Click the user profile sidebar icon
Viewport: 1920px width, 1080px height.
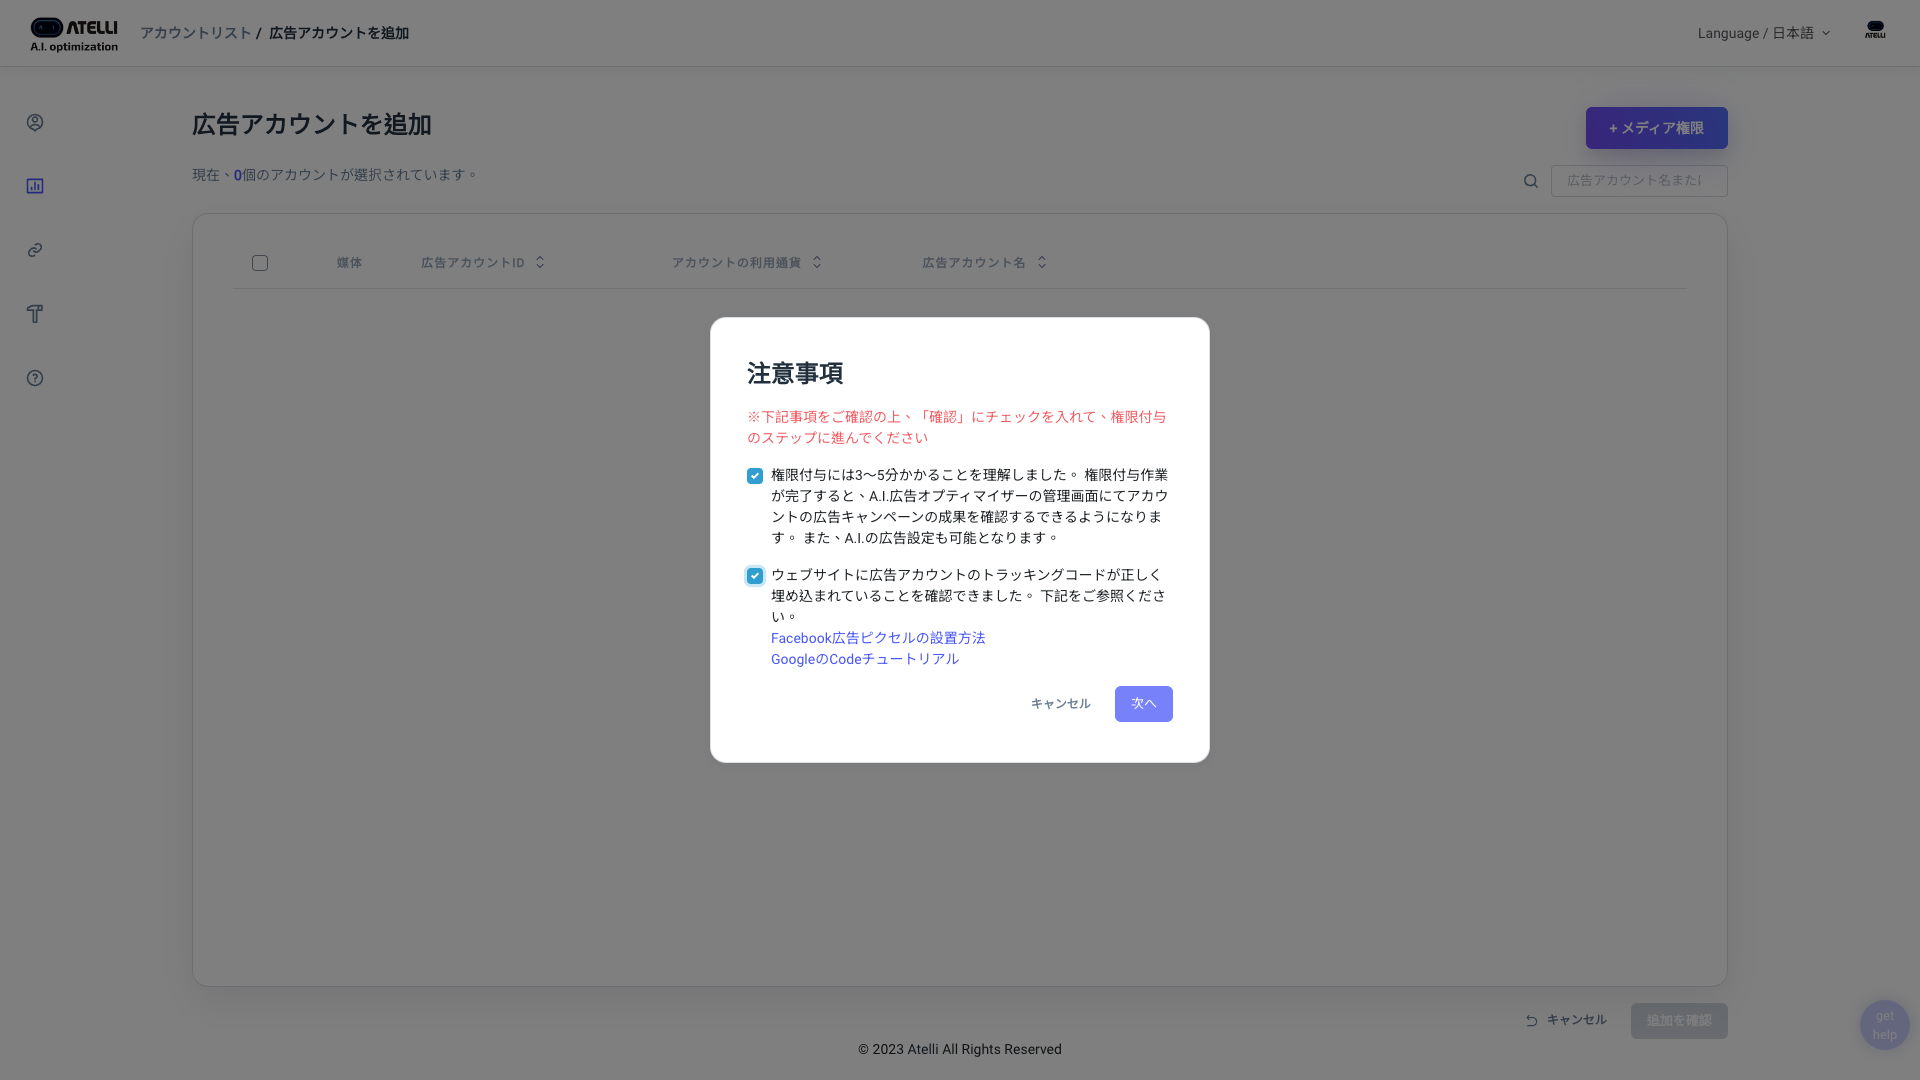[x=35, y=122]
